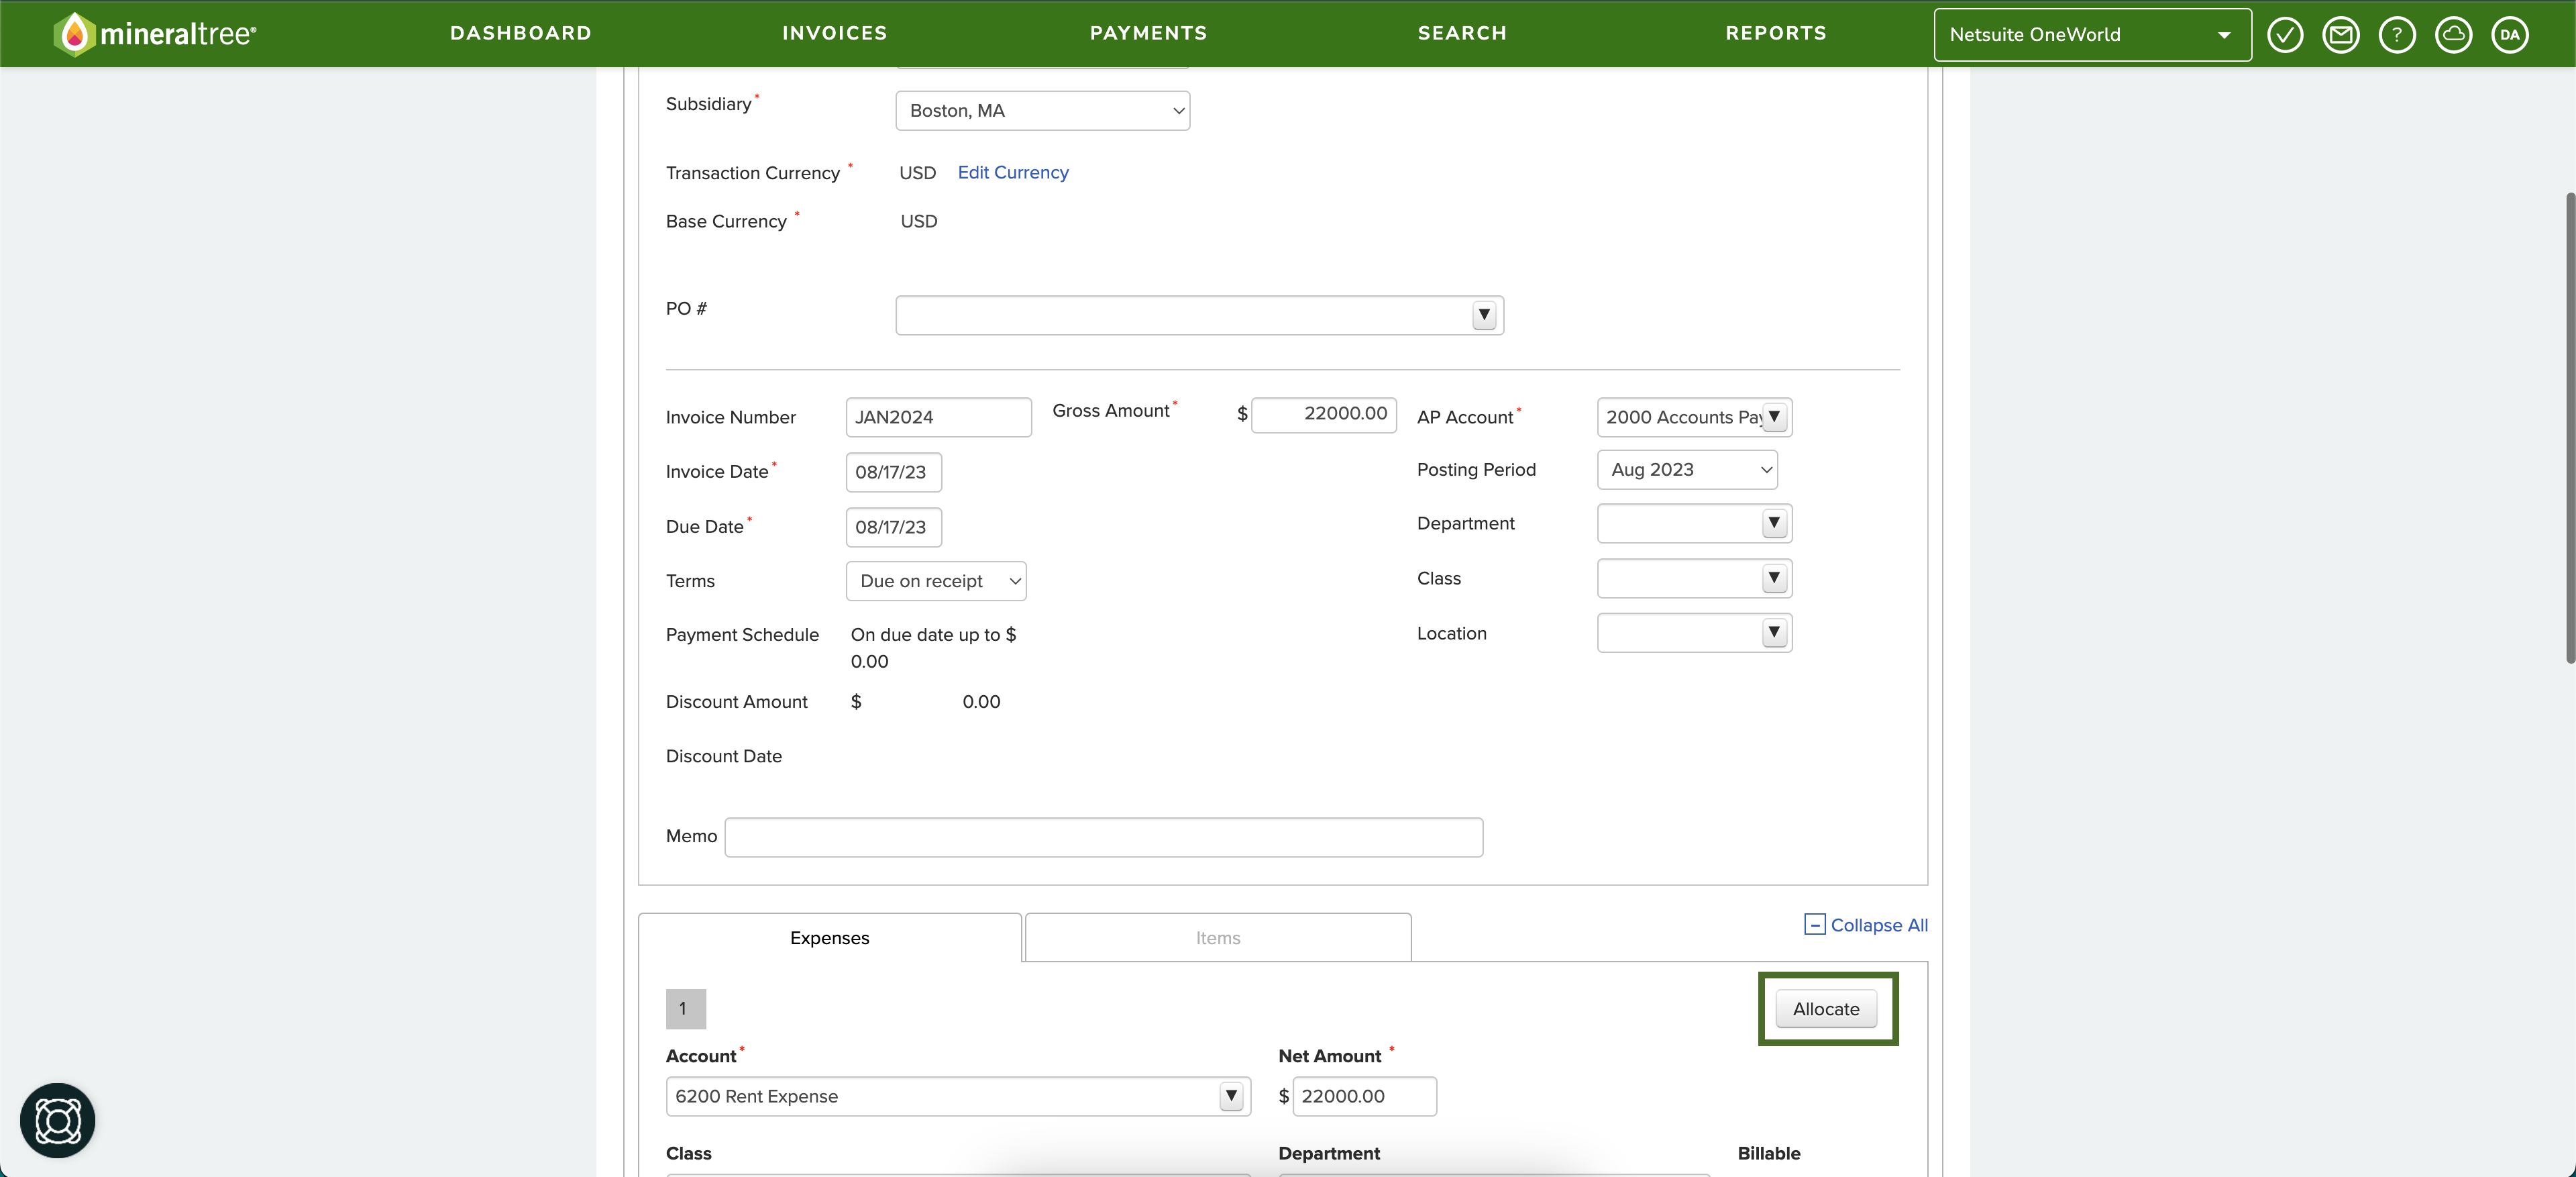2576x1177 pixels.
Task: Open the Search menu
Action: [x=1462, y=33]
